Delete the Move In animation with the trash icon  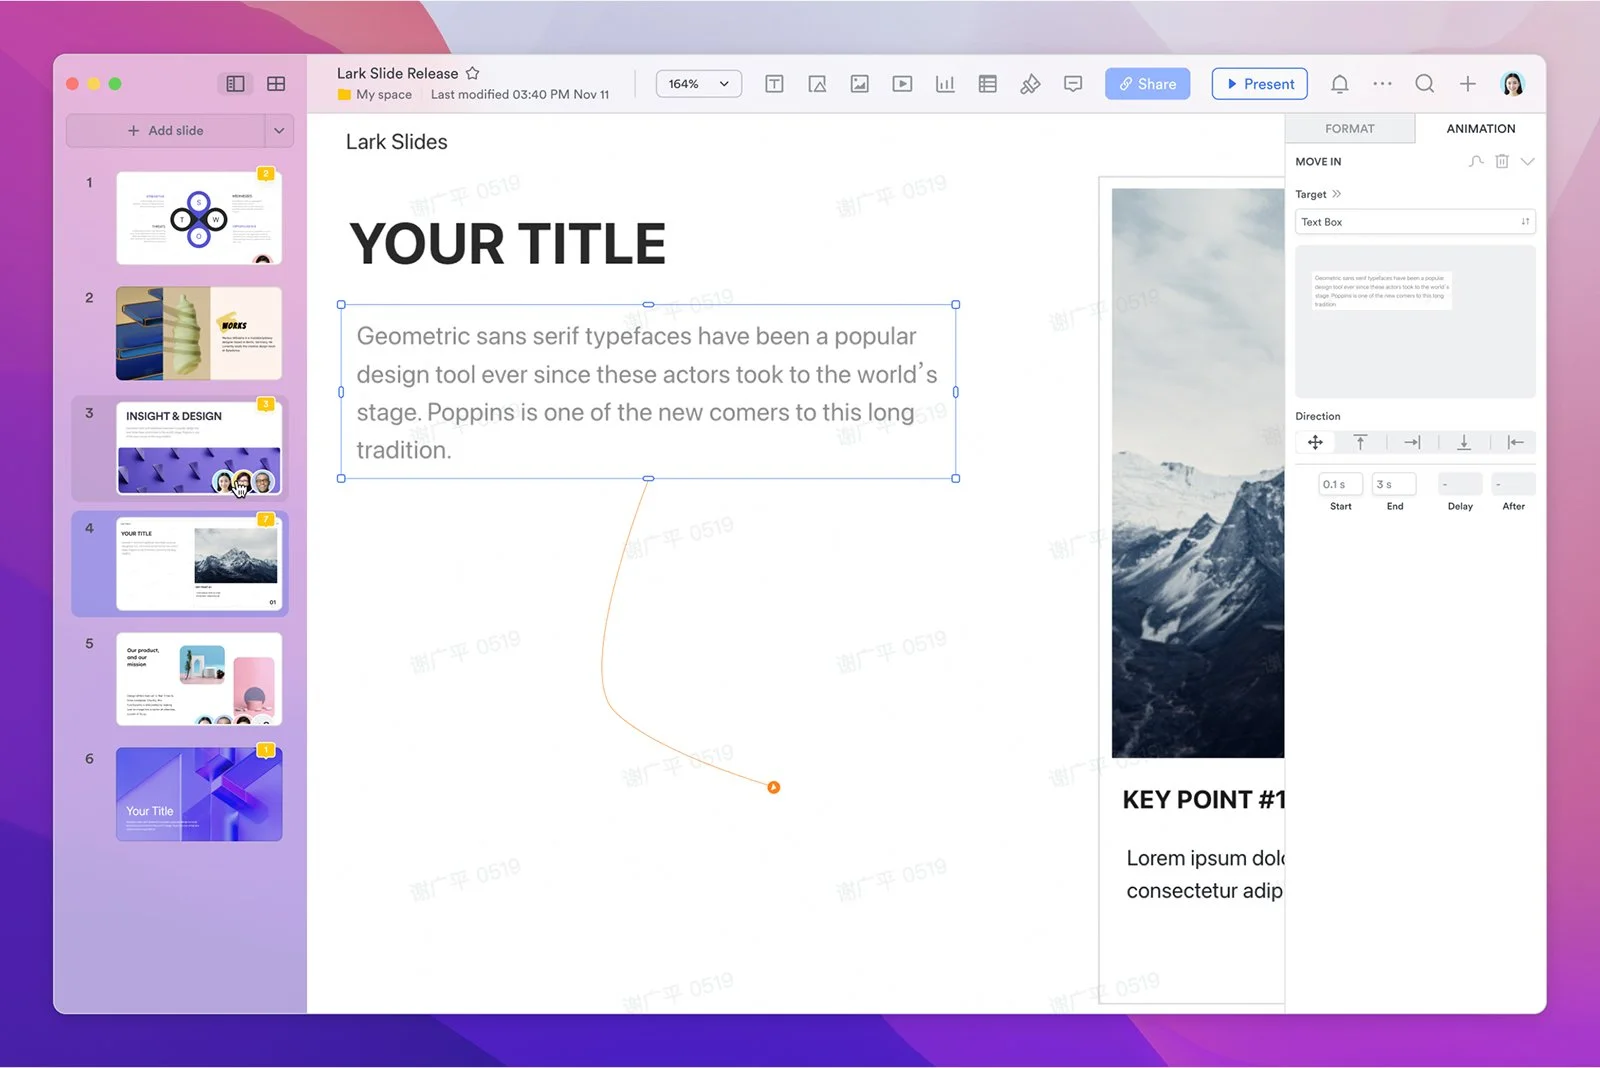[x=1502, y=161]
